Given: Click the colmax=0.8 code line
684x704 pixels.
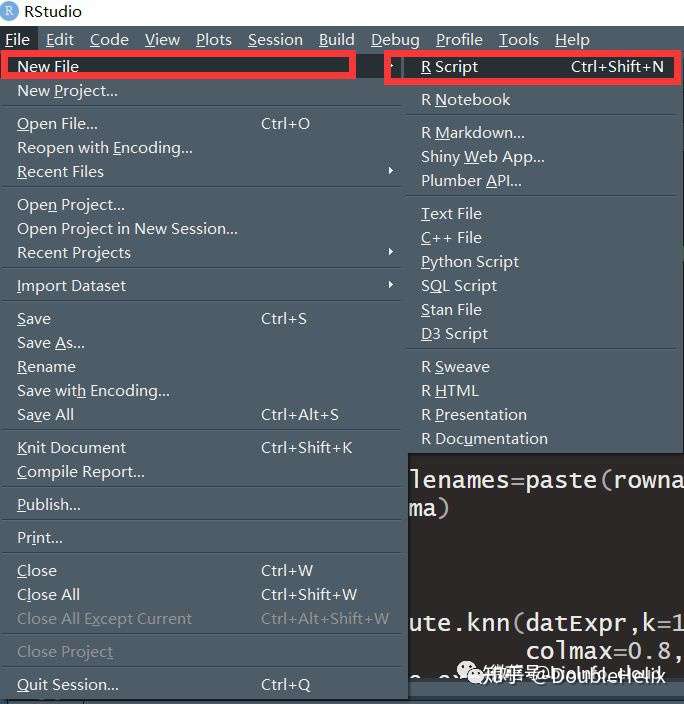Looking at the screenshot, I should tap(605, 651).
